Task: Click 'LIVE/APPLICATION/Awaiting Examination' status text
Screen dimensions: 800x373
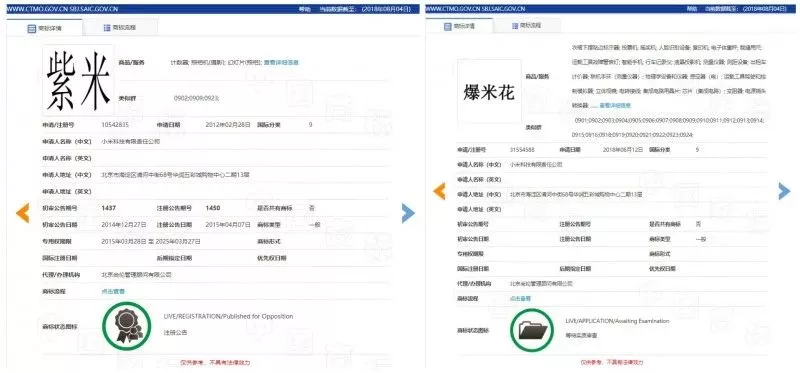Action: pyautogui.click(x=617, y=321)
